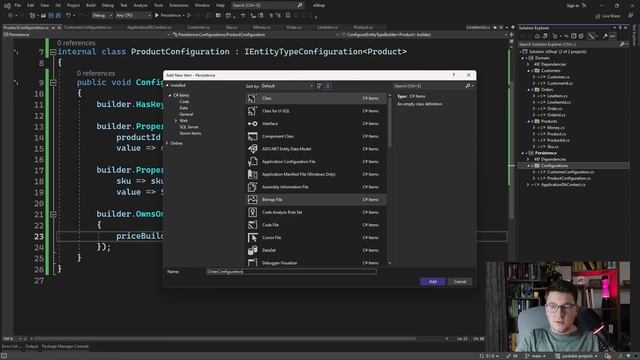Open the Any CPU platform dropdown
This screenshot has width=640, height=360.
coord(133,16)
